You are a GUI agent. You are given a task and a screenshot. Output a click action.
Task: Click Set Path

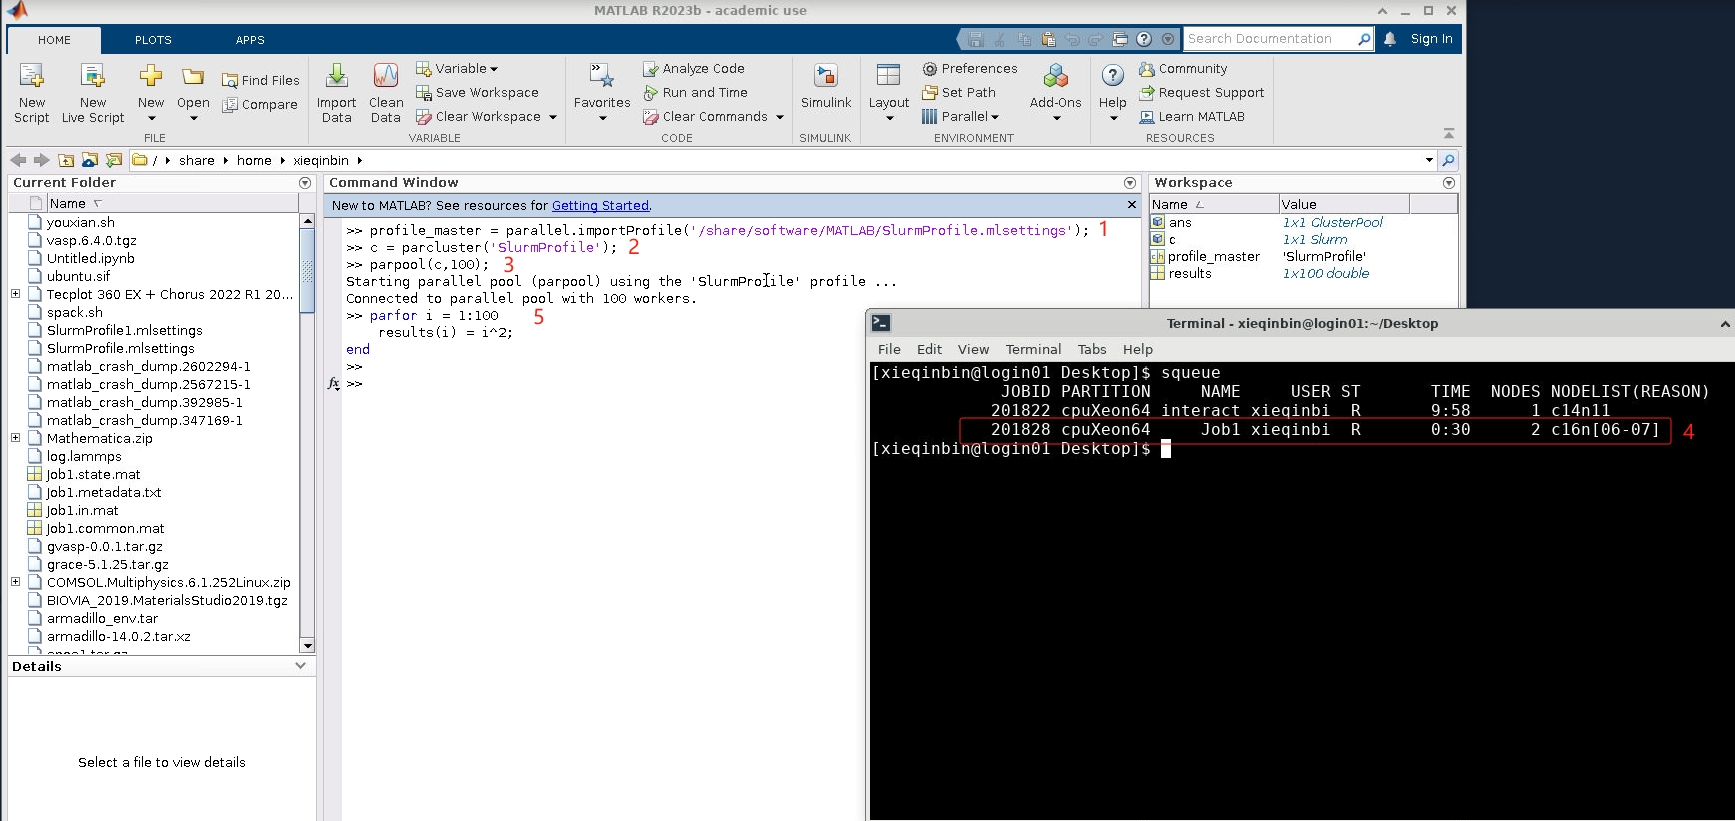click(x=959, y=92)
